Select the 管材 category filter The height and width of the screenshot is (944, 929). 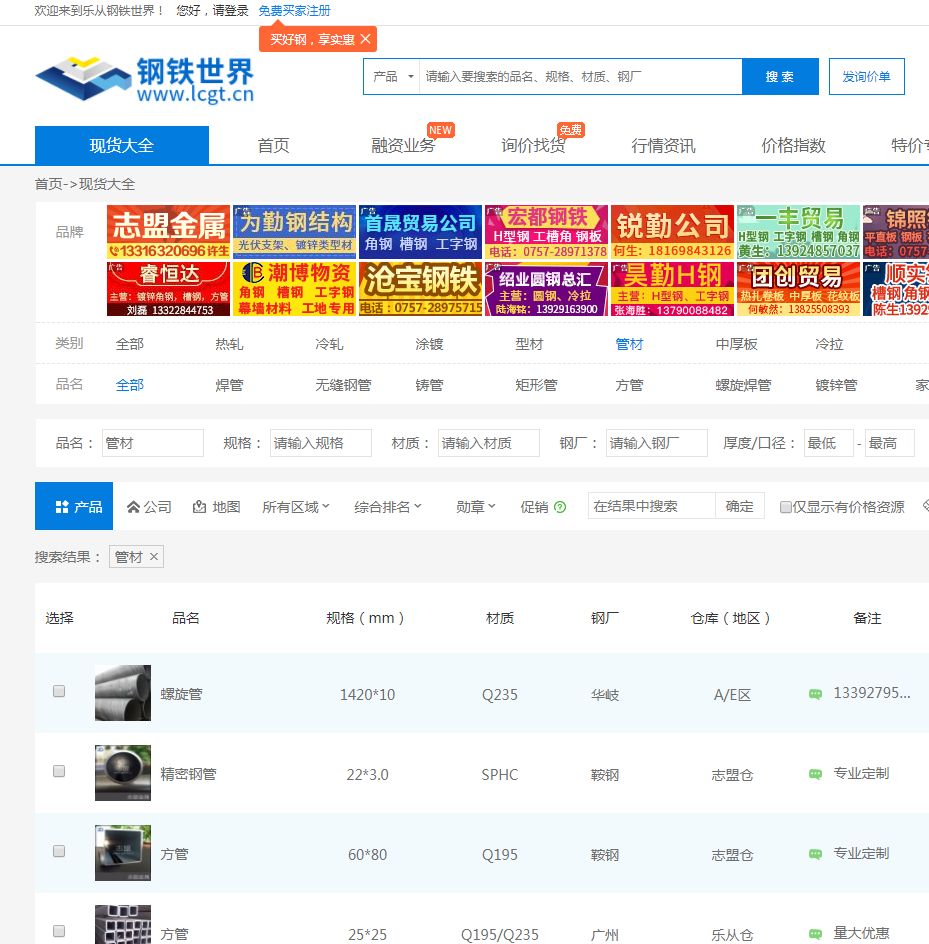point(629,344)
